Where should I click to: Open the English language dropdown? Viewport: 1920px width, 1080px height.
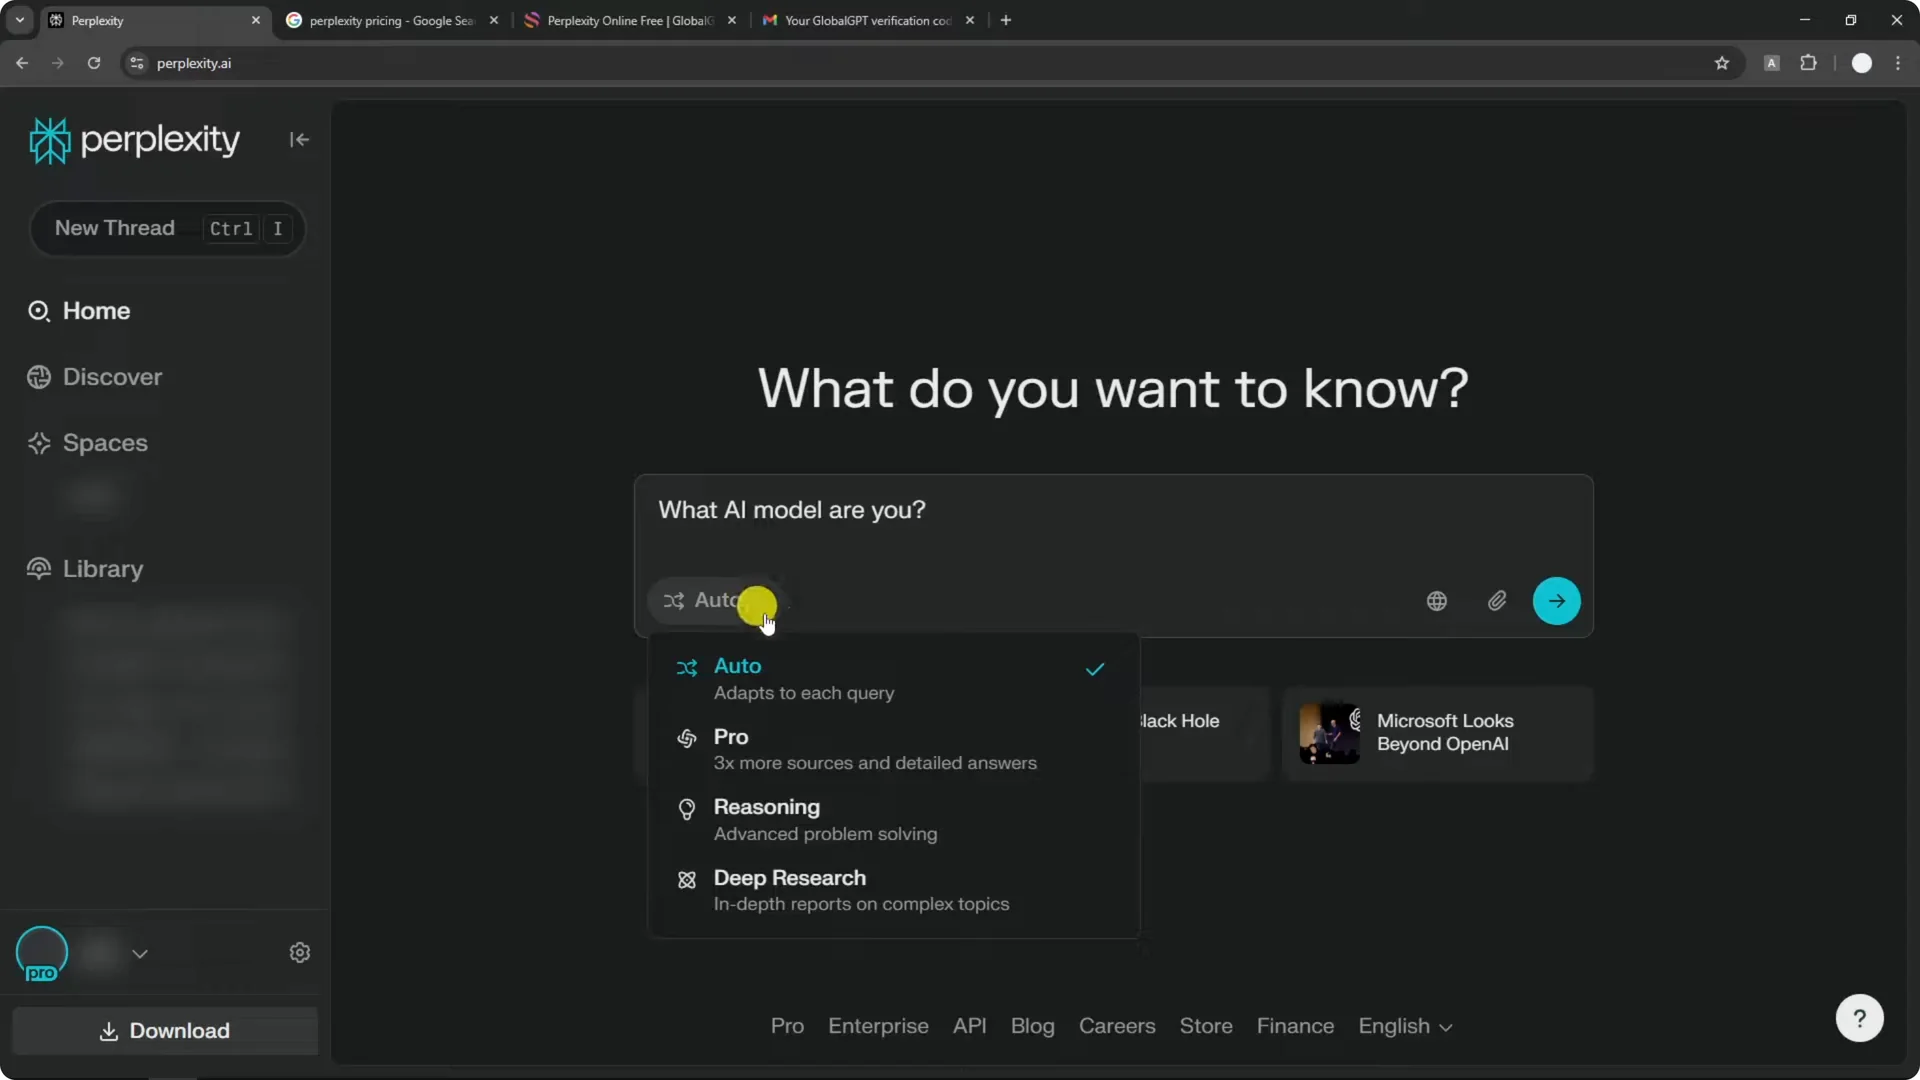pos(1406,1026)
